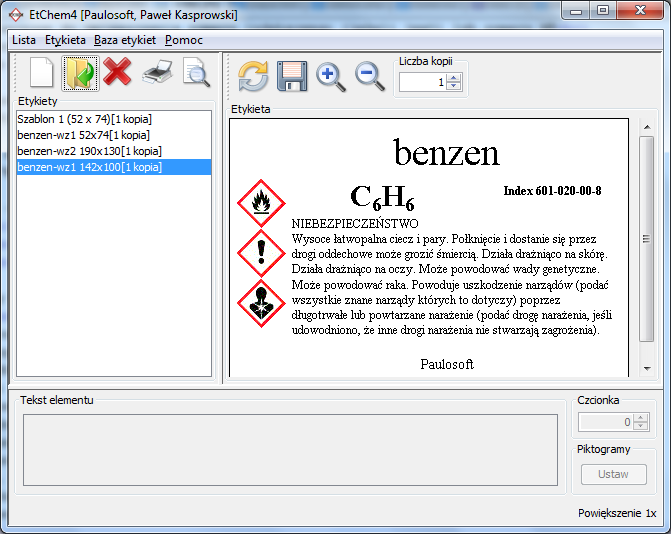This screenshot has width=671, height=534.
Task: Close the EtChem4 window
Action: point(640,10)
